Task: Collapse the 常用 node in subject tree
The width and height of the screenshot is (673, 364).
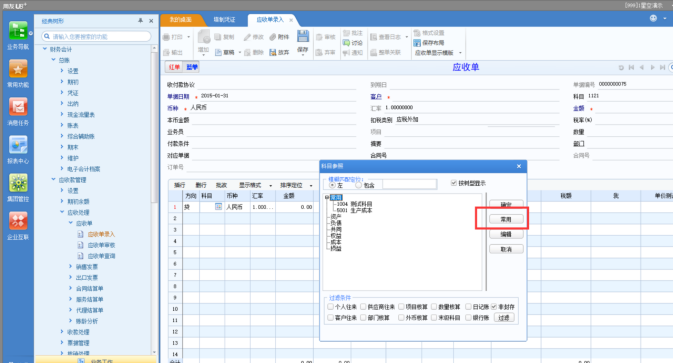Action: (327, 197)
